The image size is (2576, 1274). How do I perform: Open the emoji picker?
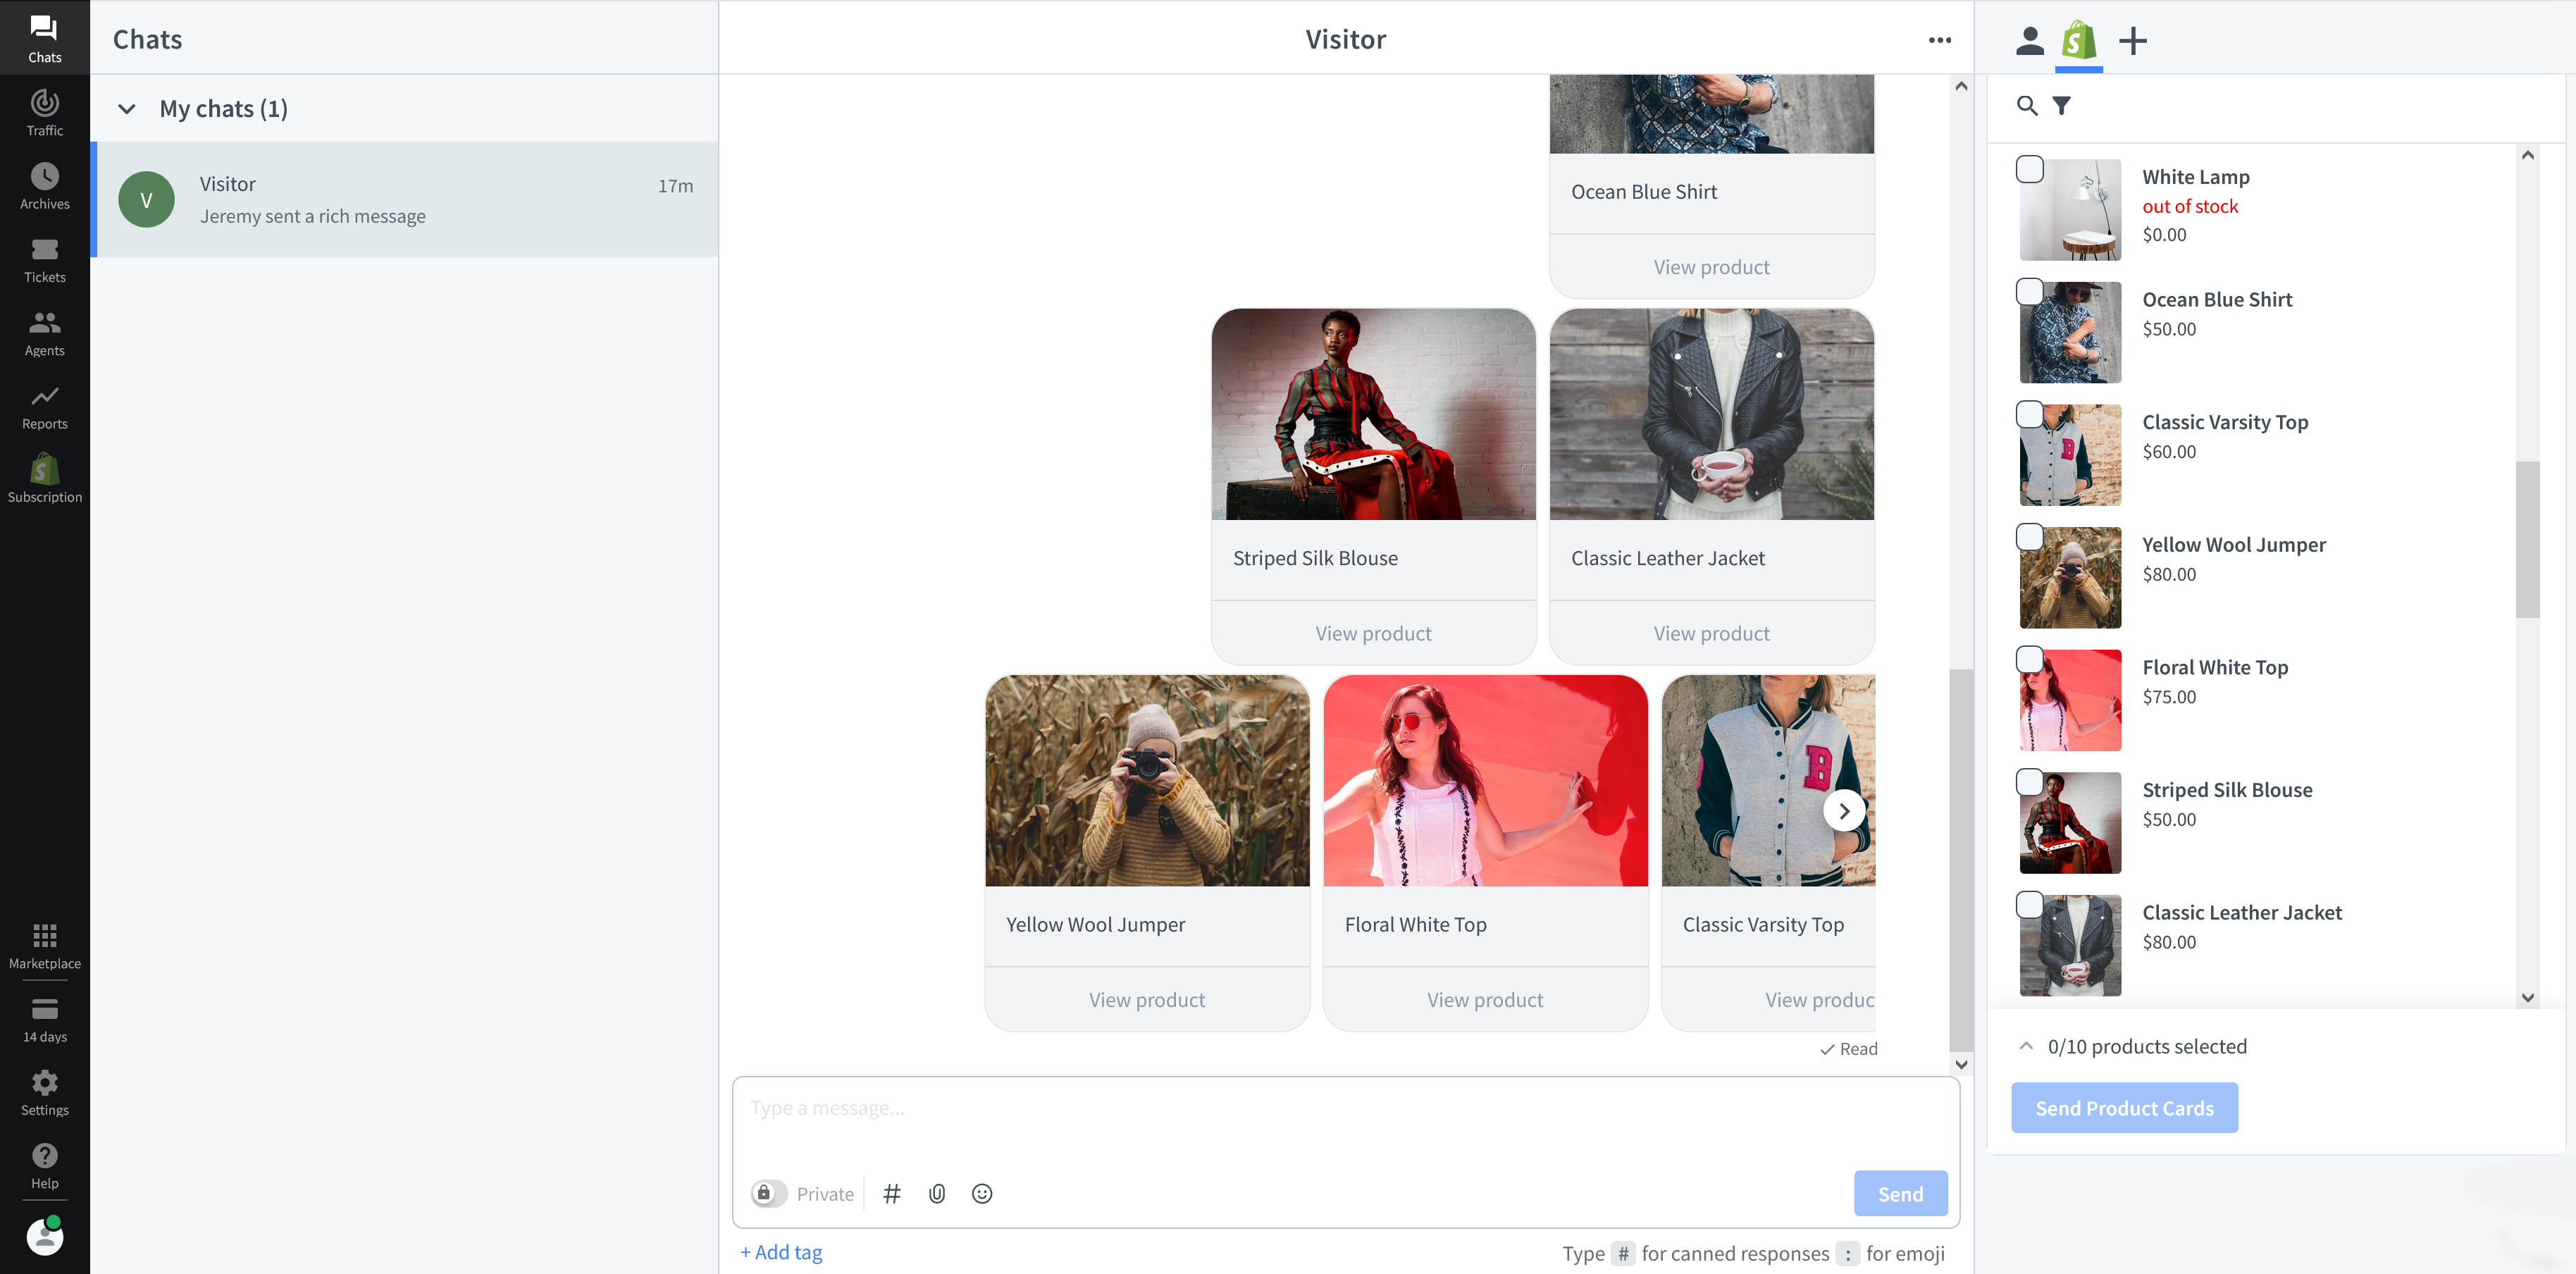(x=981, y=1193)
